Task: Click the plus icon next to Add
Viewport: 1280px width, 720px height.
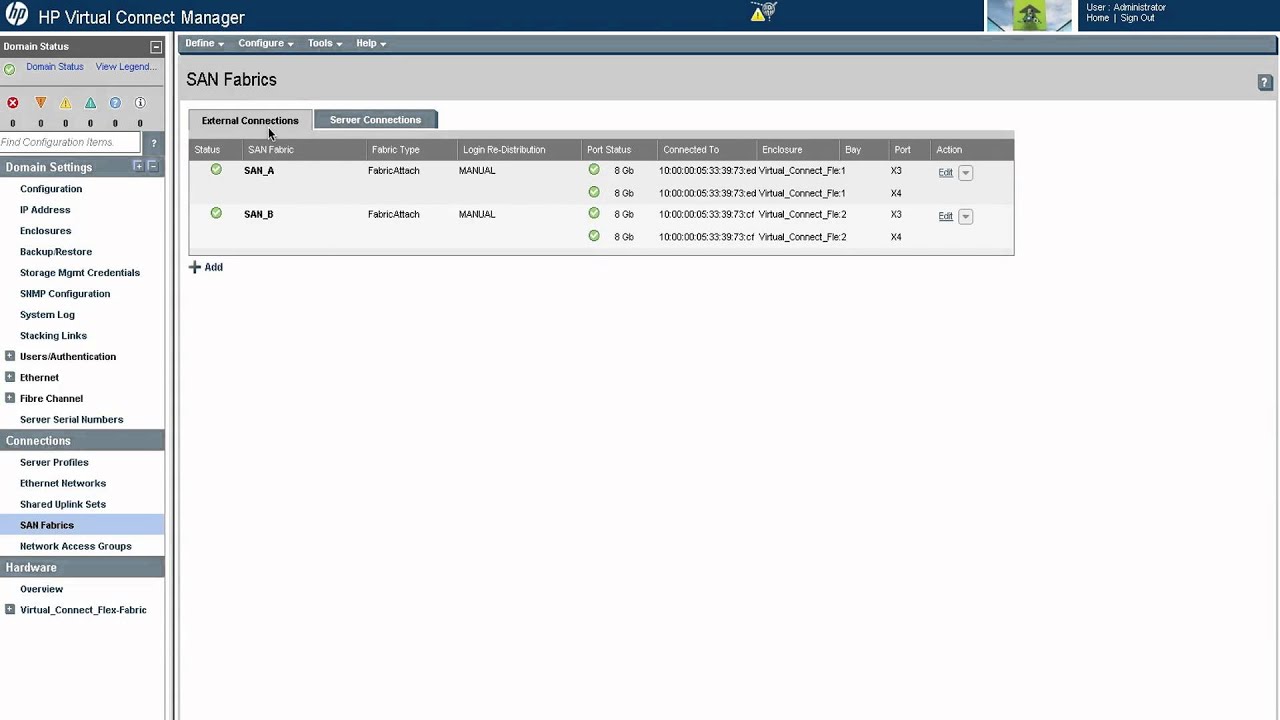Action: (x=195, y=267)
